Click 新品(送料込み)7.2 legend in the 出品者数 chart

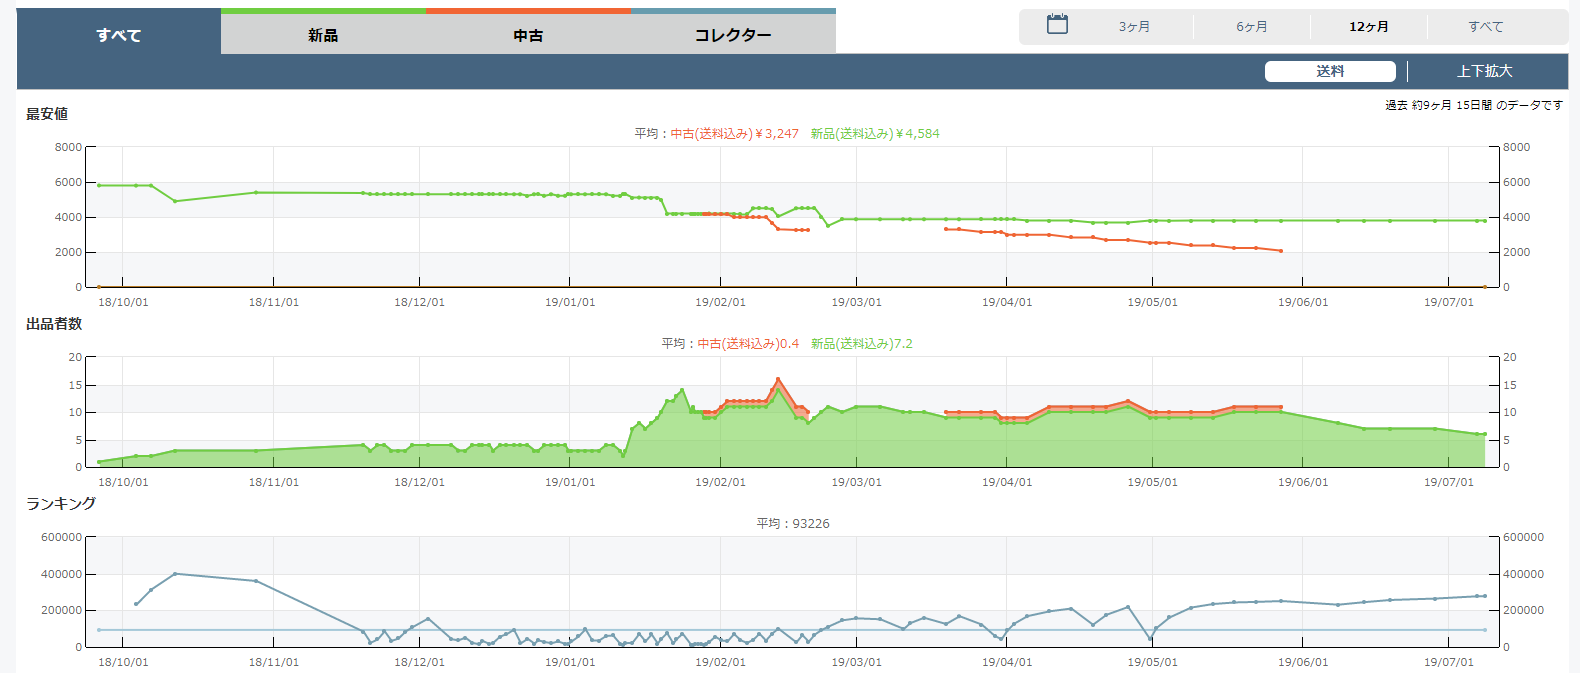[x=861, y=344]
